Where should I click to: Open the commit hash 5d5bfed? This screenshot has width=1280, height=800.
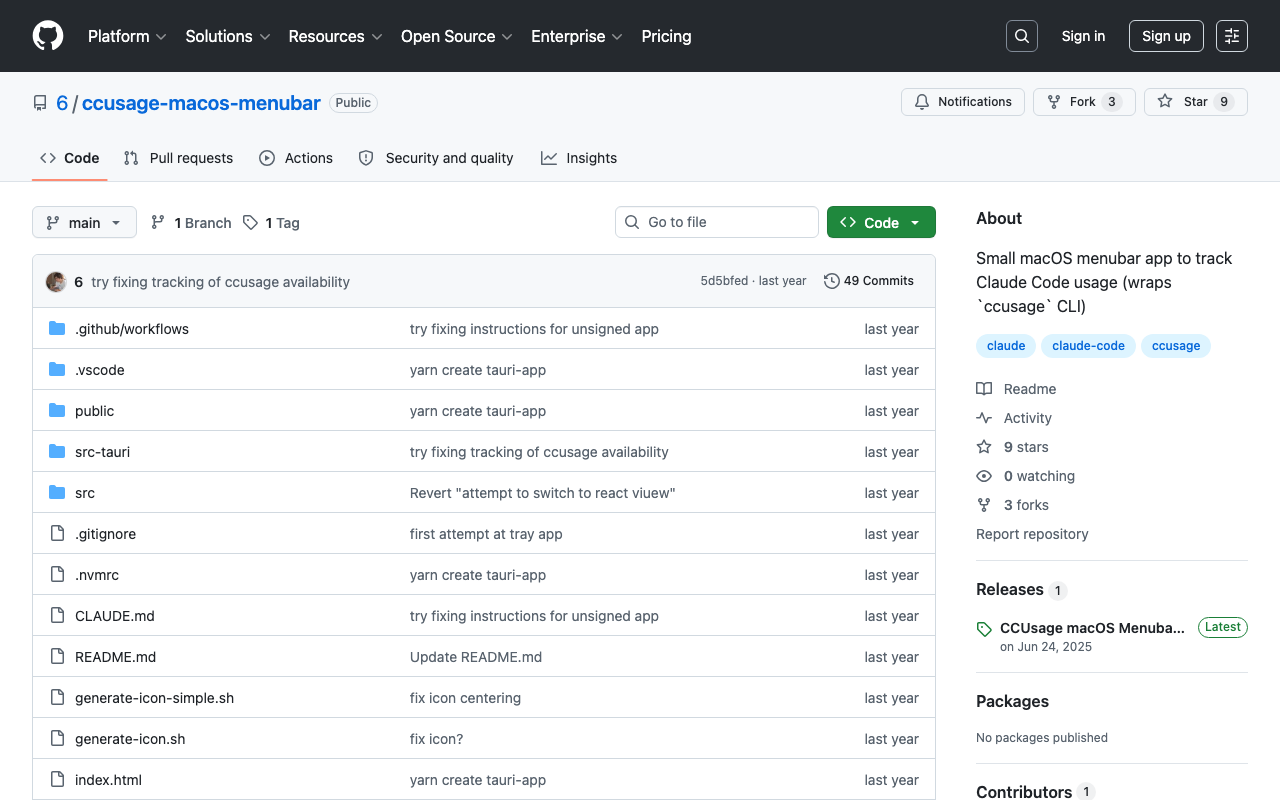(724, 281)
